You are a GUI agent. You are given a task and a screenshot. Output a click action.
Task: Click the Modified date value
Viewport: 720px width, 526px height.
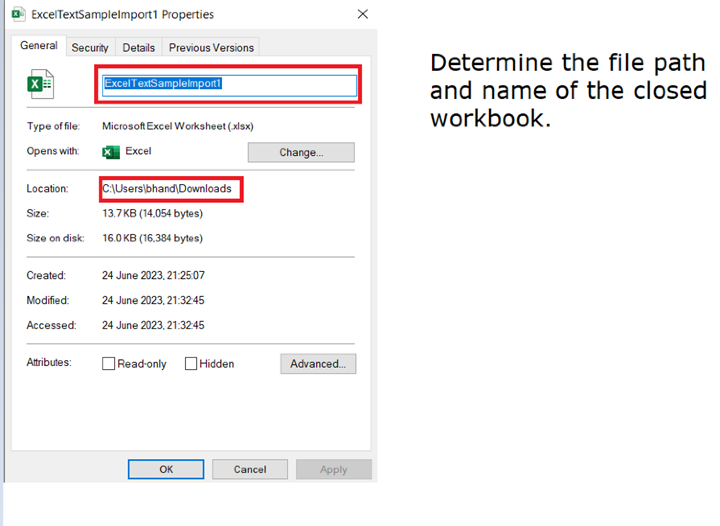coord(153,300)
